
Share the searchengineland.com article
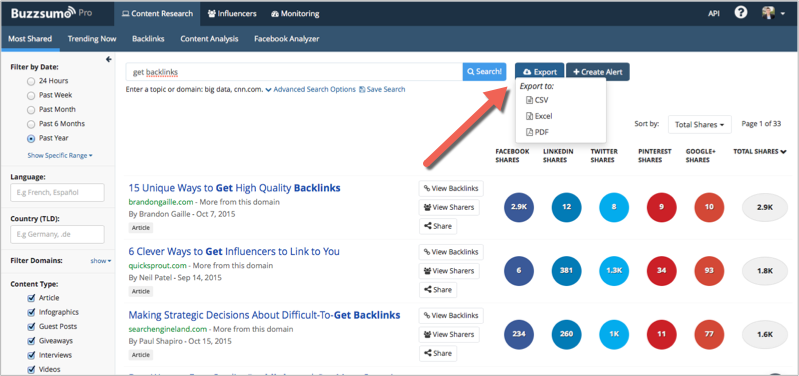click(x=438, y=353)
